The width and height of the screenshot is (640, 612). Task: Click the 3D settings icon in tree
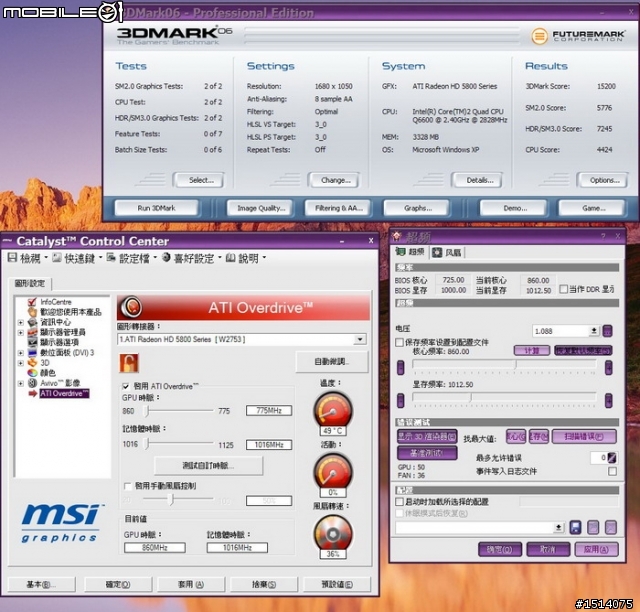32,363
